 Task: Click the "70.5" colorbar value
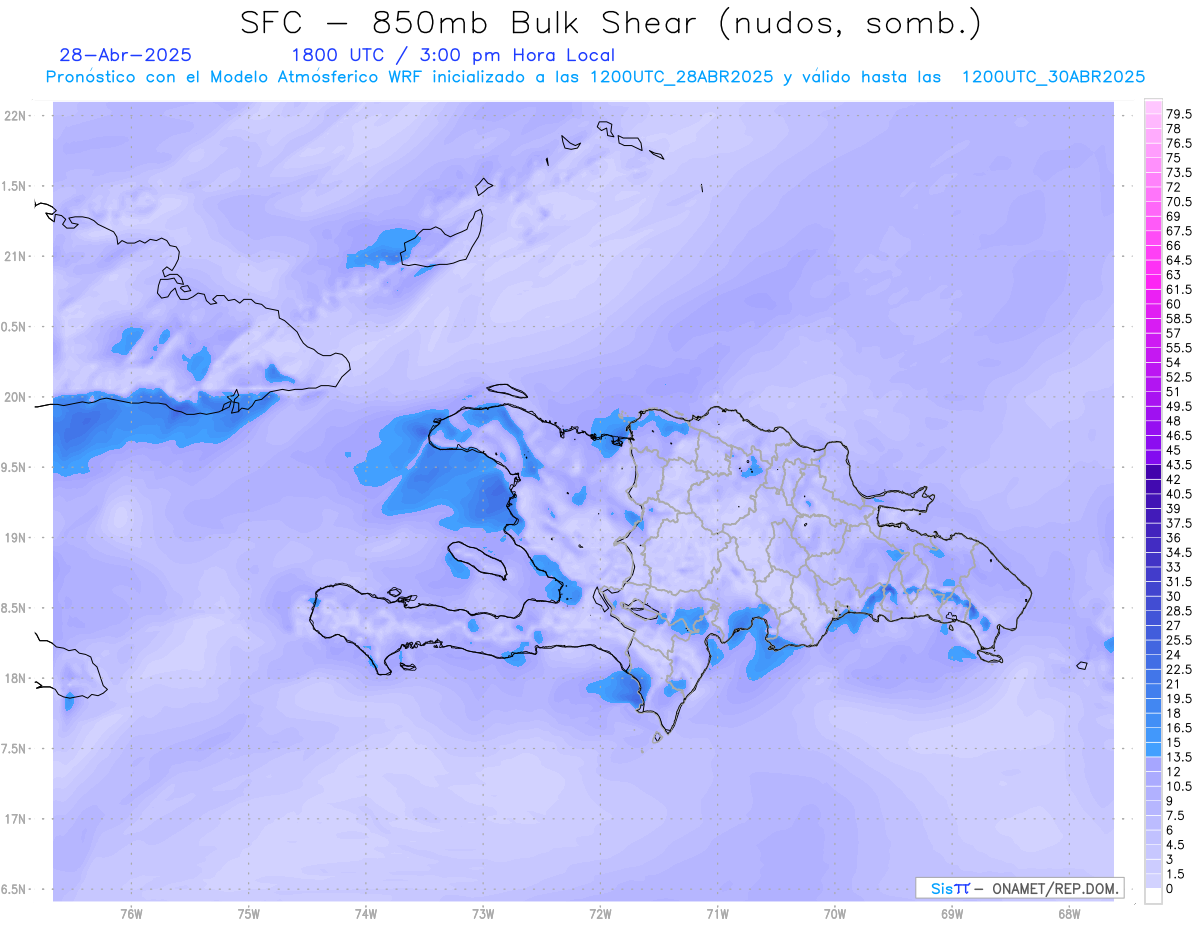pyautogui.click(x=1179, y=202)
